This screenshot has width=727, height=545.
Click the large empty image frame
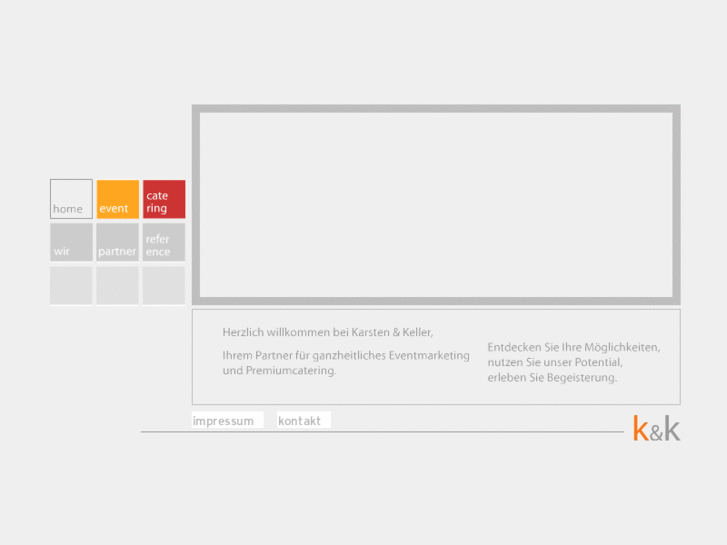click(x=436, y=205)
